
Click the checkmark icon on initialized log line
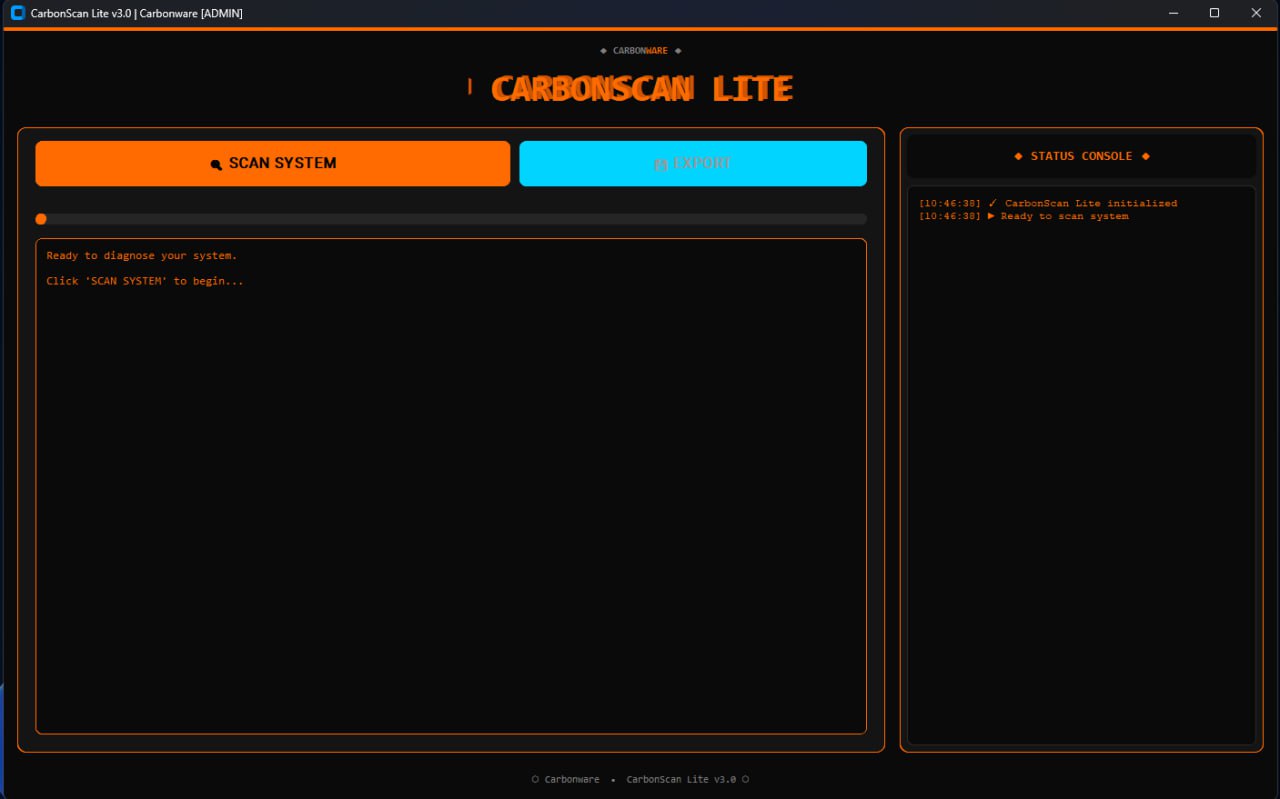(x=993, y=202)
